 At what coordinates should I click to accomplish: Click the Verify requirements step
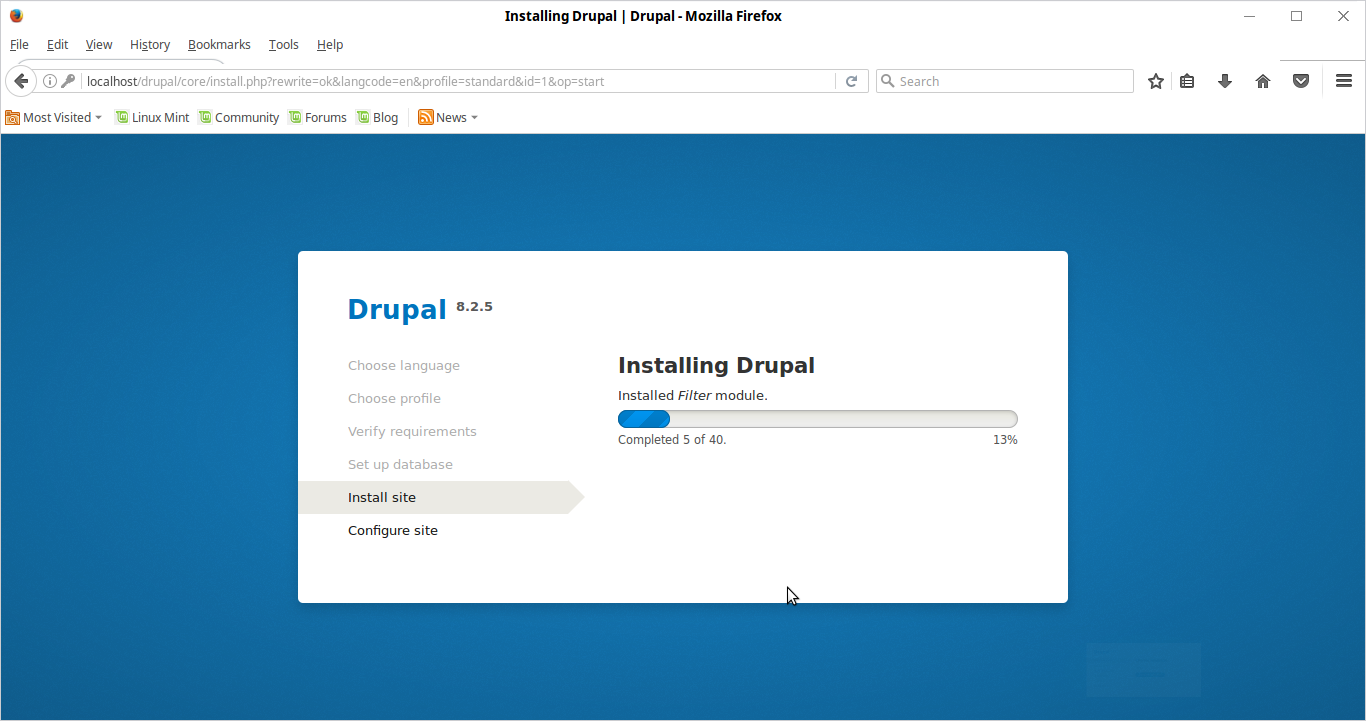[x=412, y=431]
